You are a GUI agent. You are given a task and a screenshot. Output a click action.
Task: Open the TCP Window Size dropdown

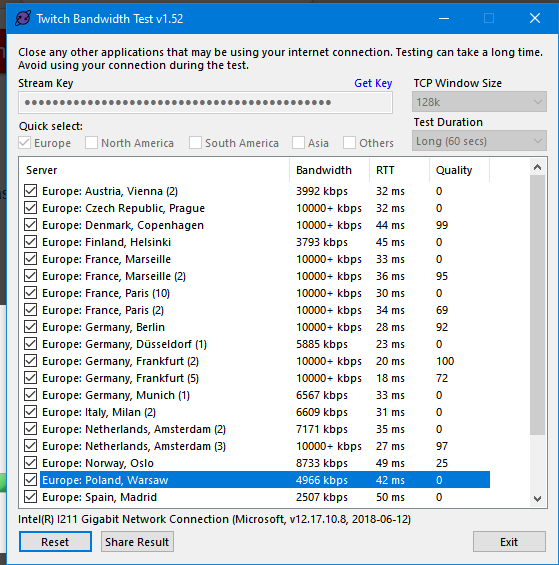pos(479,102)
